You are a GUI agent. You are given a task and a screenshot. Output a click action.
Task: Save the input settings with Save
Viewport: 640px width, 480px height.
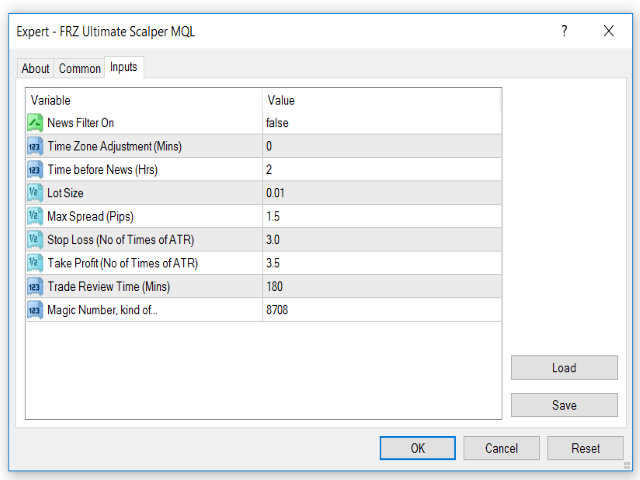click(x=564, y=405)
